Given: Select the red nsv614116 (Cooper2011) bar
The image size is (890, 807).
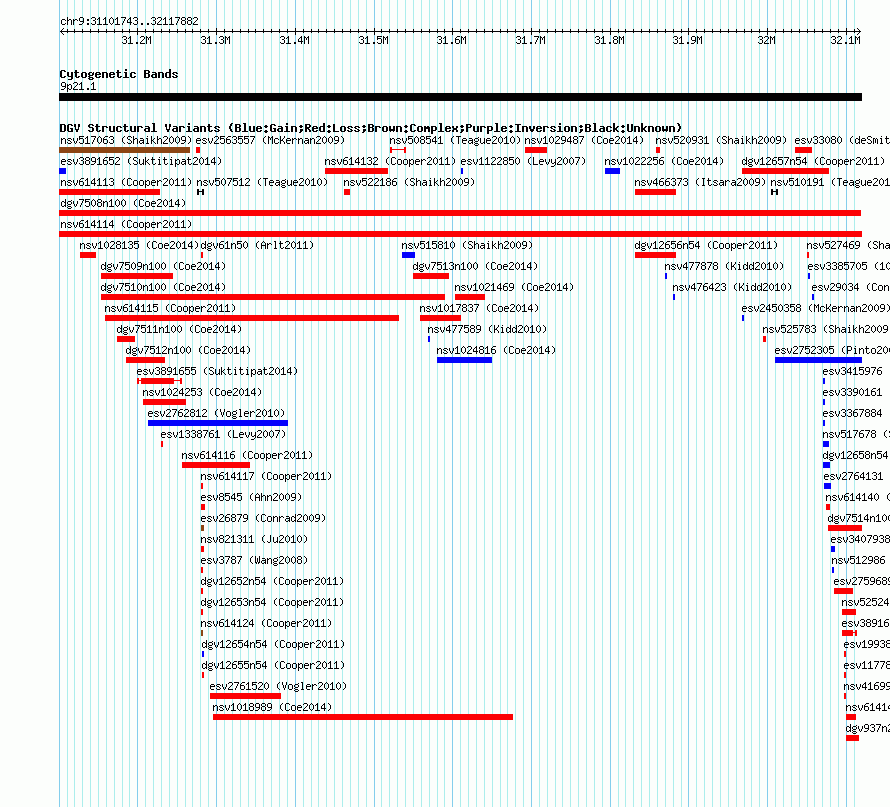Looking at the screenshot, I should click(216, 465).
